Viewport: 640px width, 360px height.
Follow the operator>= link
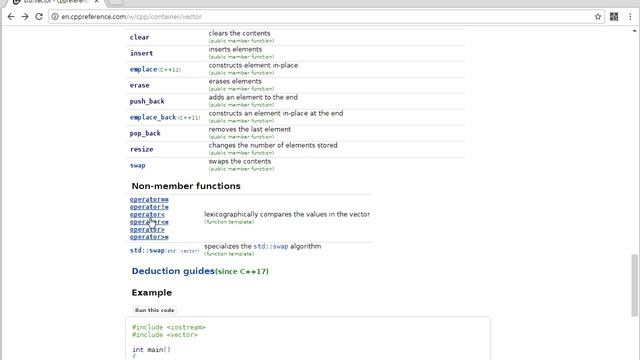[149, 237]
